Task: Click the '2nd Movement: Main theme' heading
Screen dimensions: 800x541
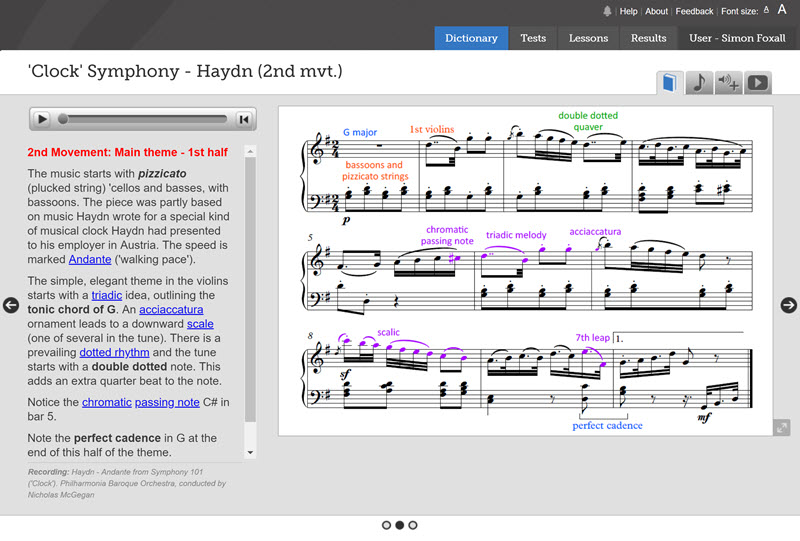Action: click(128, 152)
